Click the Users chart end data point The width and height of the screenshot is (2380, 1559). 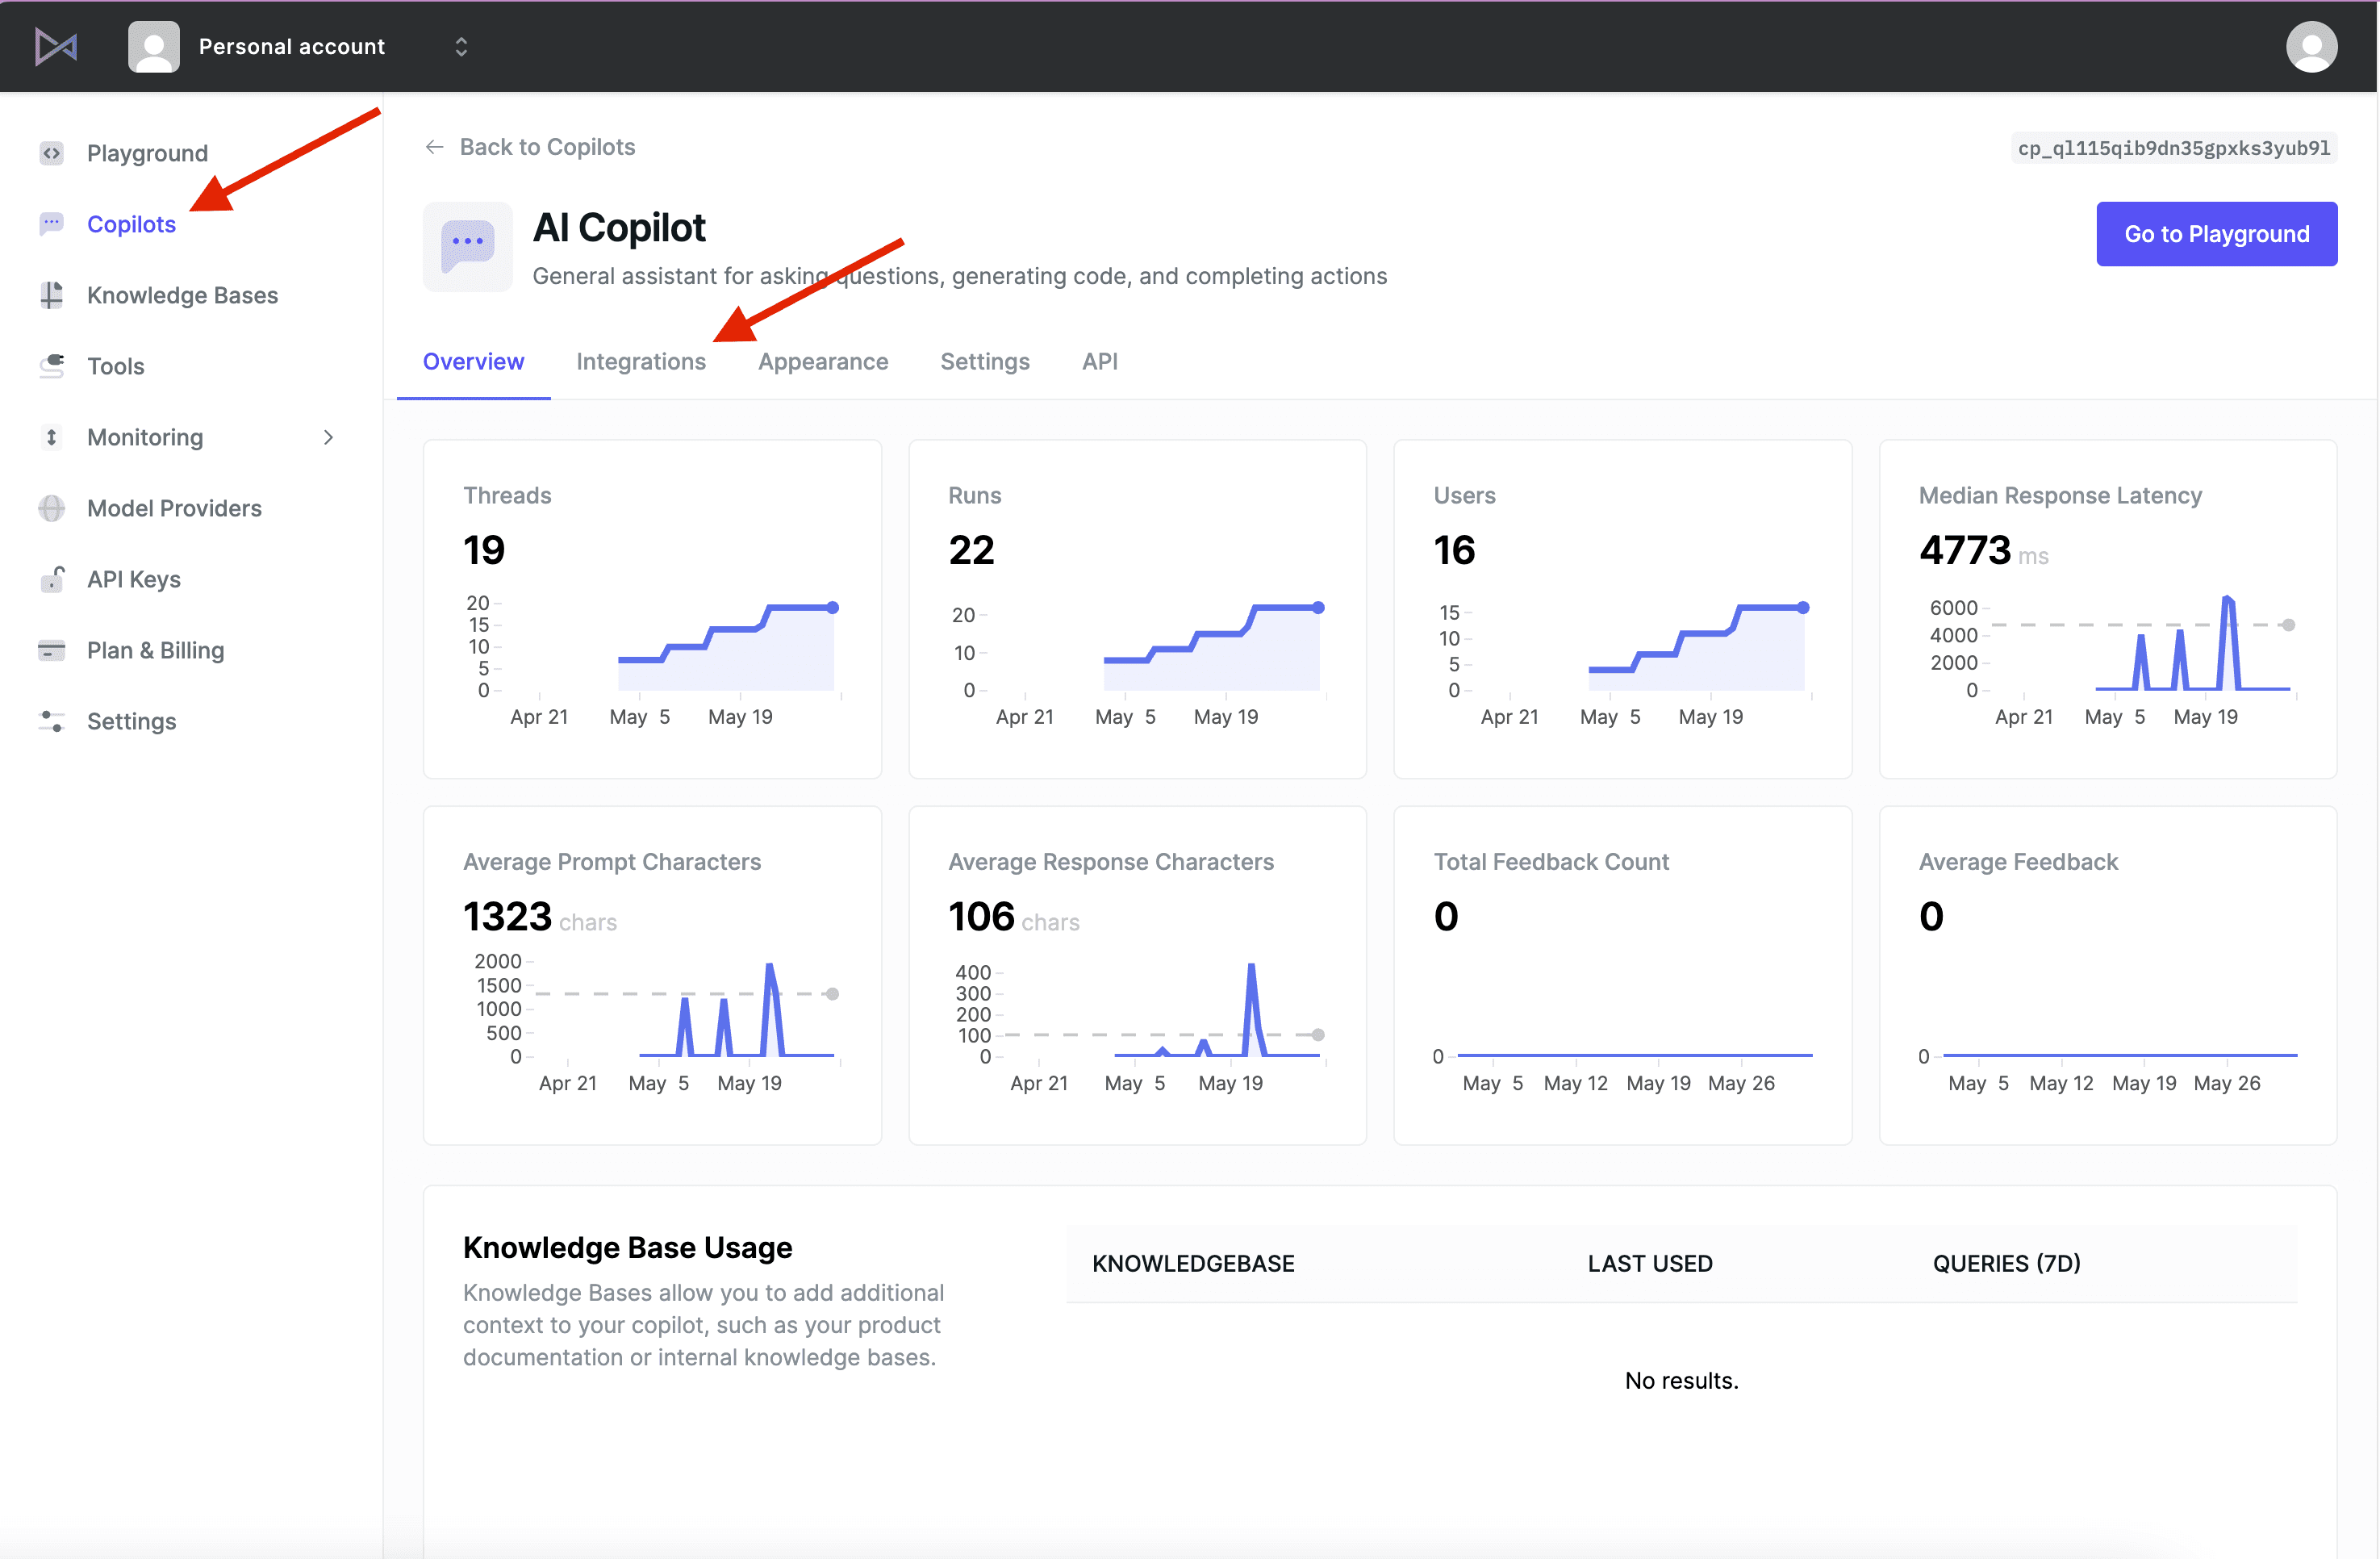tap(1803, 607)
